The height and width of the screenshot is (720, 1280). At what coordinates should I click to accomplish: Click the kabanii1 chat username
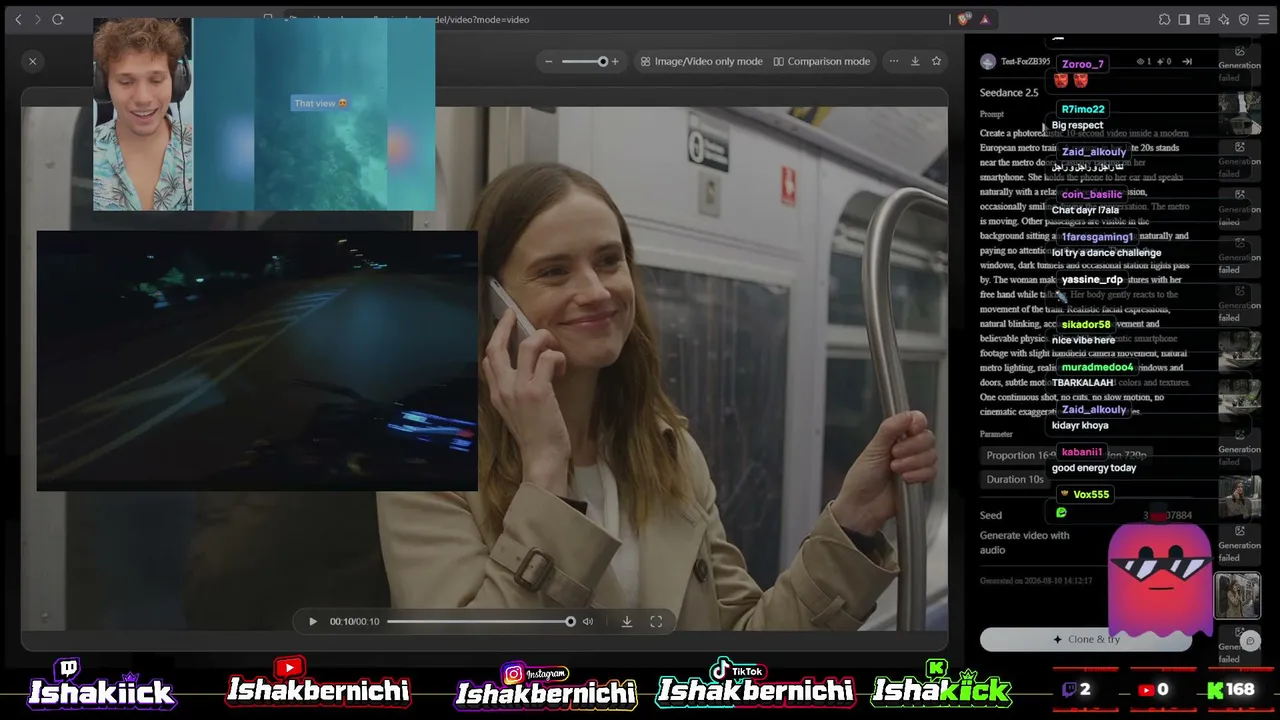pyautogui.click(x=1082, y=452)
